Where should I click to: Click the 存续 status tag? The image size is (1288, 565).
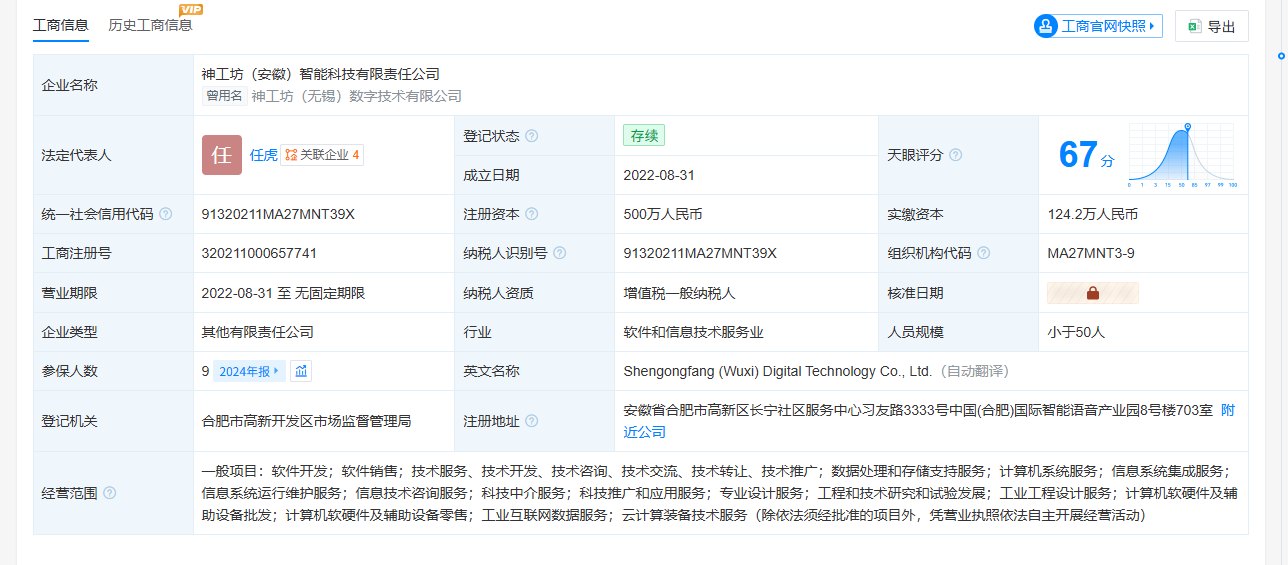(643, 136)
